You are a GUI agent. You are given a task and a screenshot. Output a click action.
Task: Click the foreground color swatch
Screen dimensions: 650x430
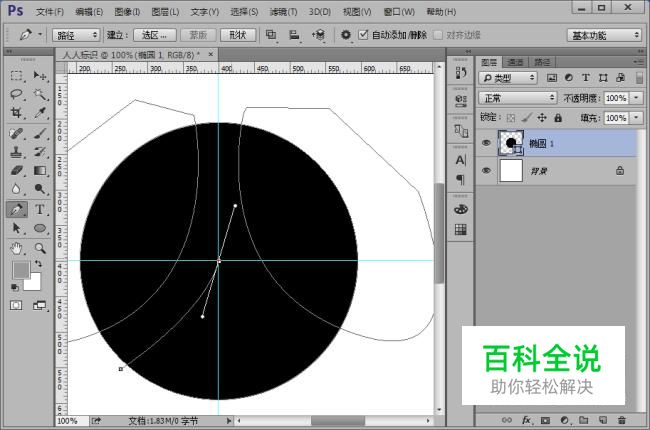point(21,270)
